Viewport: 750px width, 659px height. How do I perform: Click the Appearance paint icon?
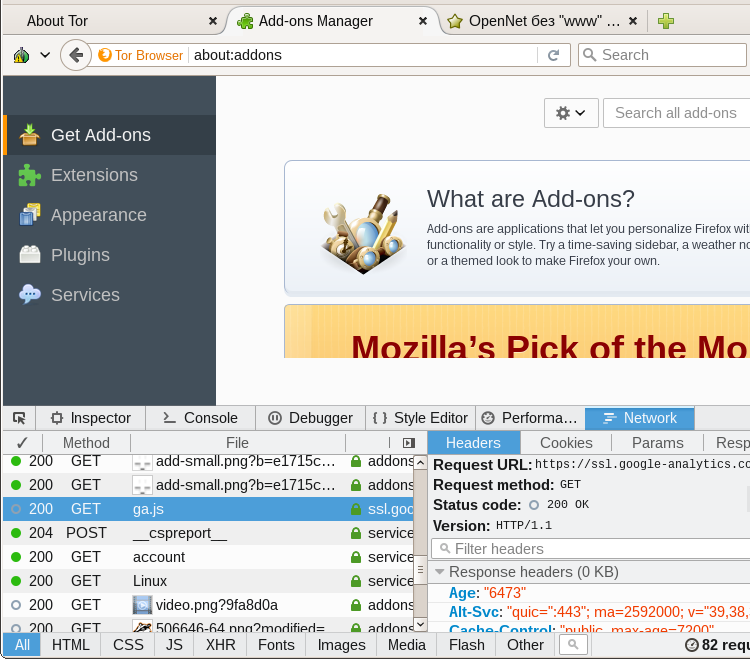click(x=30, y=215)
